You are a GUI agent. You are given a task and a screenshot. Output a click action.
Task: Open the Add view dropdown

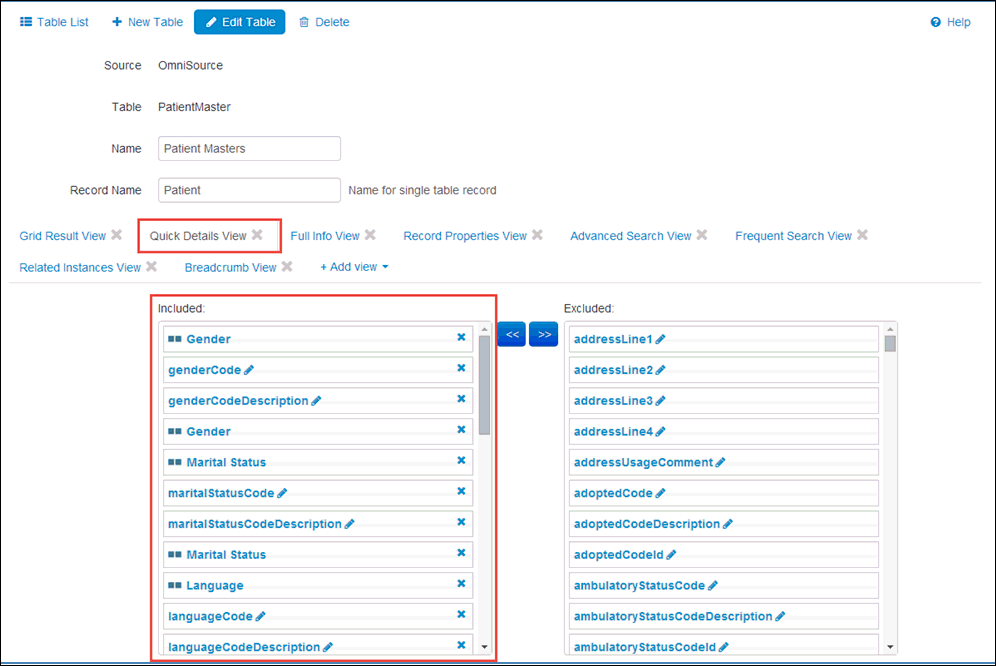(354, 267)
